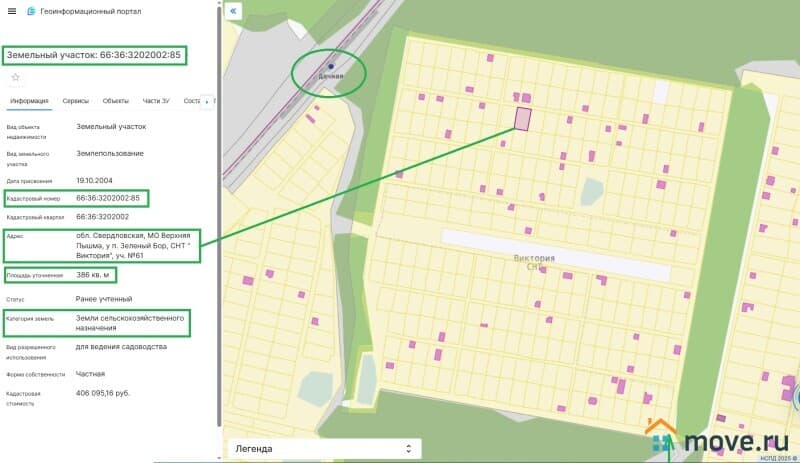Collapse the side panel with double-chevron button
This screenshot has height=463, width=800.
[x=233, y=11]
